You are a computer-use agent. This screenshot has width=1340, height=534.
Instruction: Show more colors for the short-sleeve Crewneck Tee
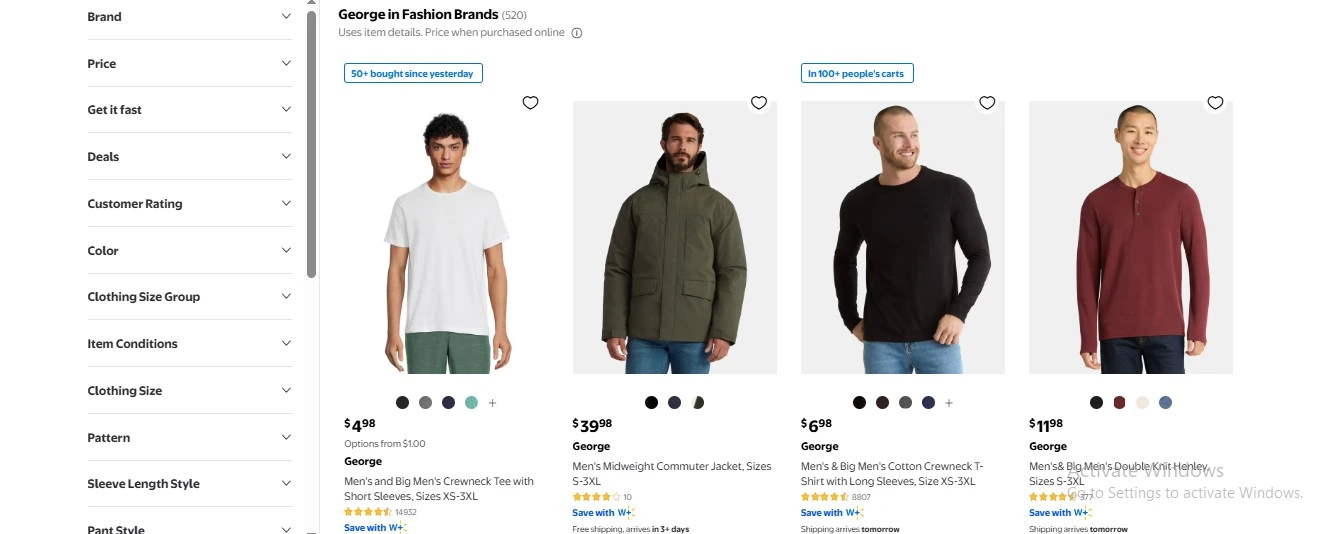(x=493, y=403)
